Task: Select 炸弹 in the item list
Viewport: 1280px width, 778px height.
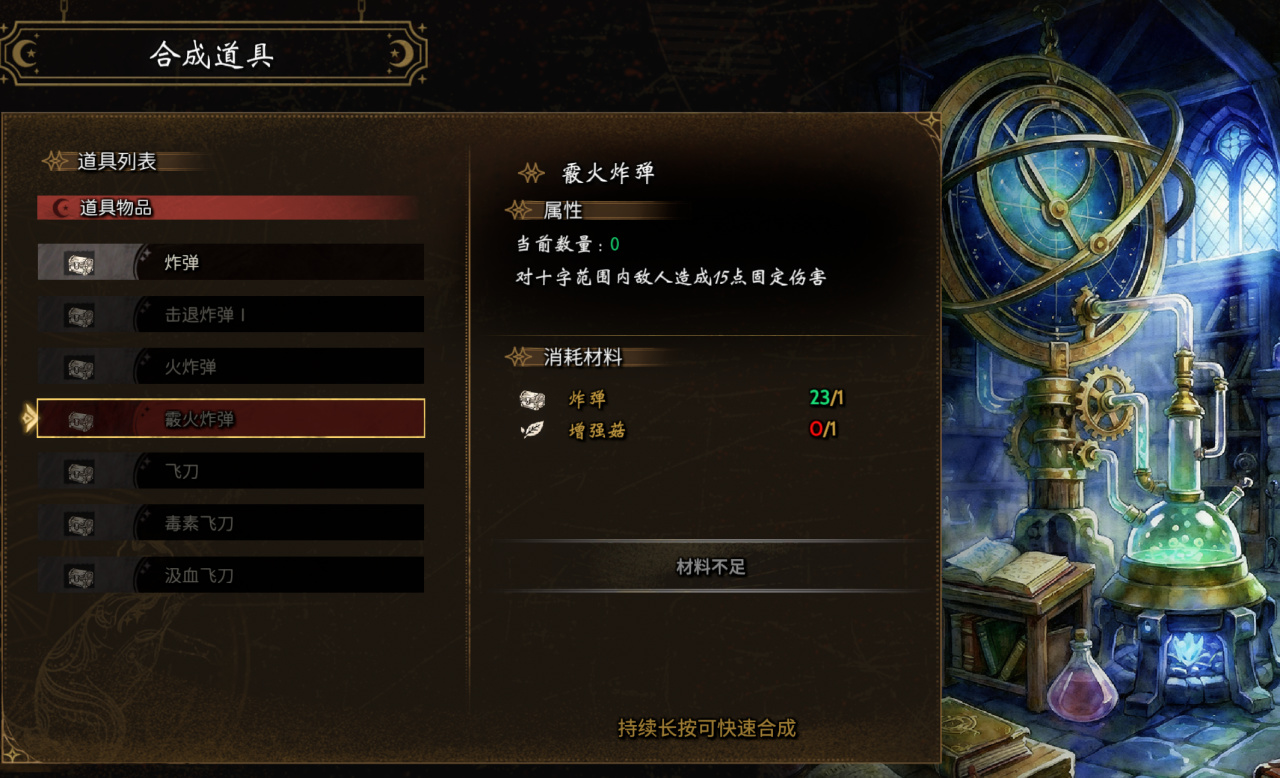Action: 231,262
